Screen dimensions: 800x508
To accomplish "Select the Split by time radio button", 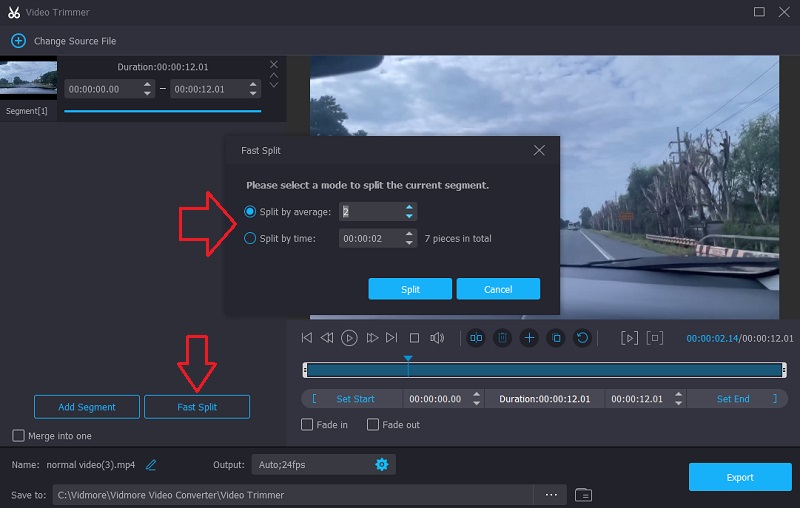I will click(x=250, y=238).
